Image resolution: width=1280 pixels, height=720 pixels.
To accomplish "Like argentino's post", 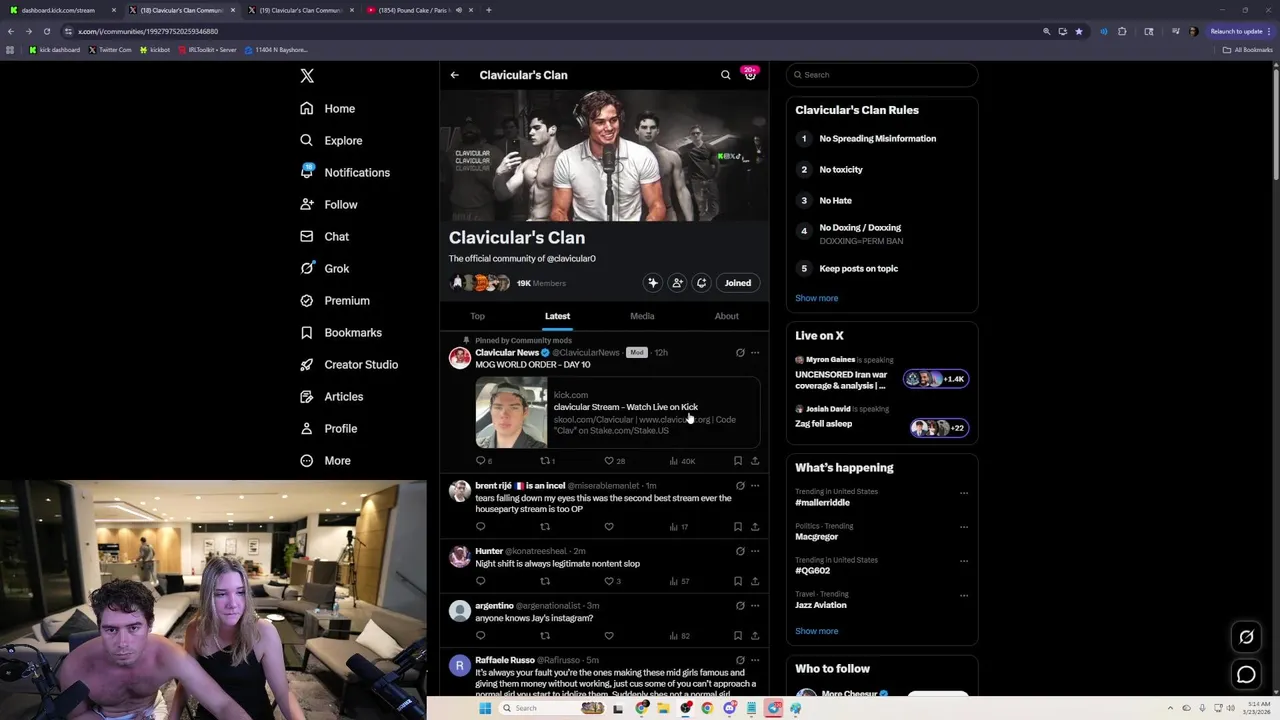I will click(x=609, y=636).
